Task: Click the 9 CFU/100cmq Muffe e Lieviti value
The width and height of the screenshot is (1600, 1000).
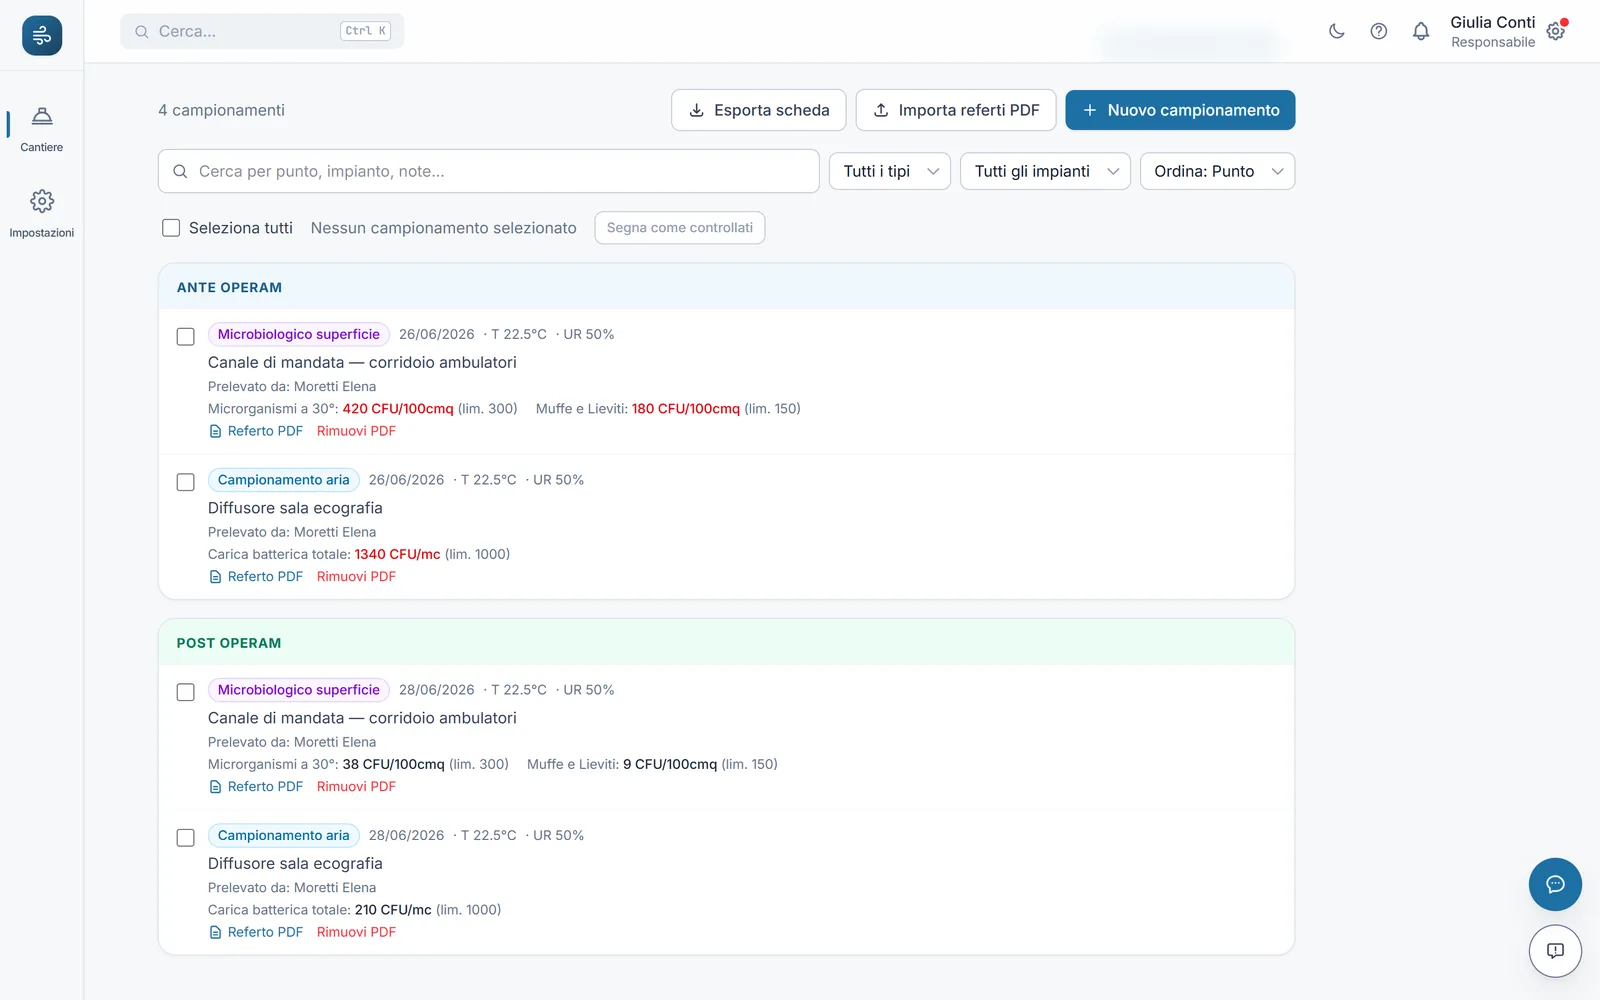Action: 670,764
